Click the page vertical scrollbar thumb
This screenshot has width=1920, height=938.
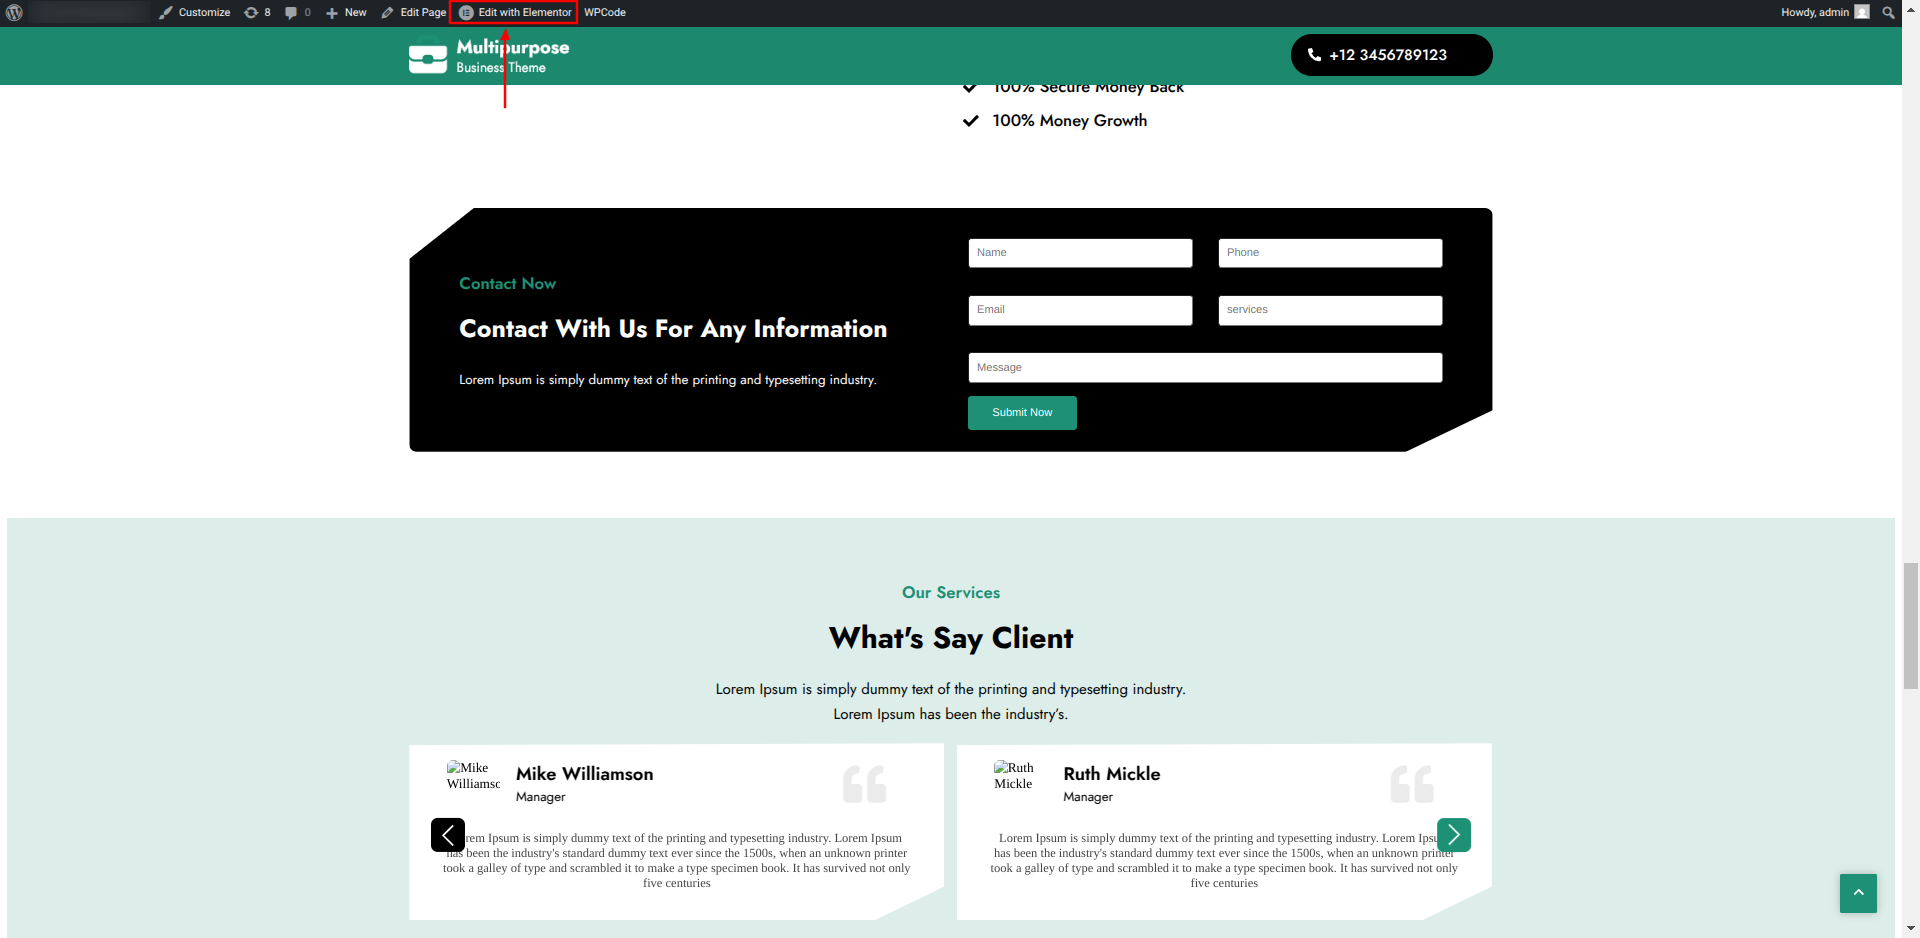pyautogui.click(x=1911, y=626)
